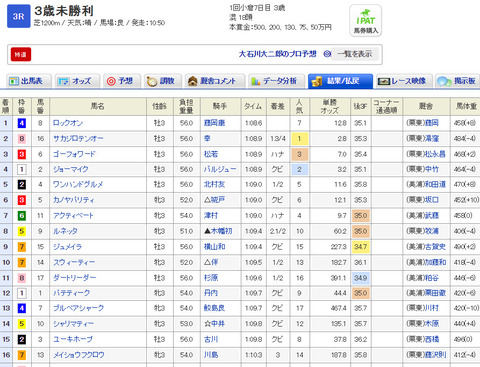Click the IPAT ticket purchase icon
Viewport: 480px width, 367px height.
point(365,21)
